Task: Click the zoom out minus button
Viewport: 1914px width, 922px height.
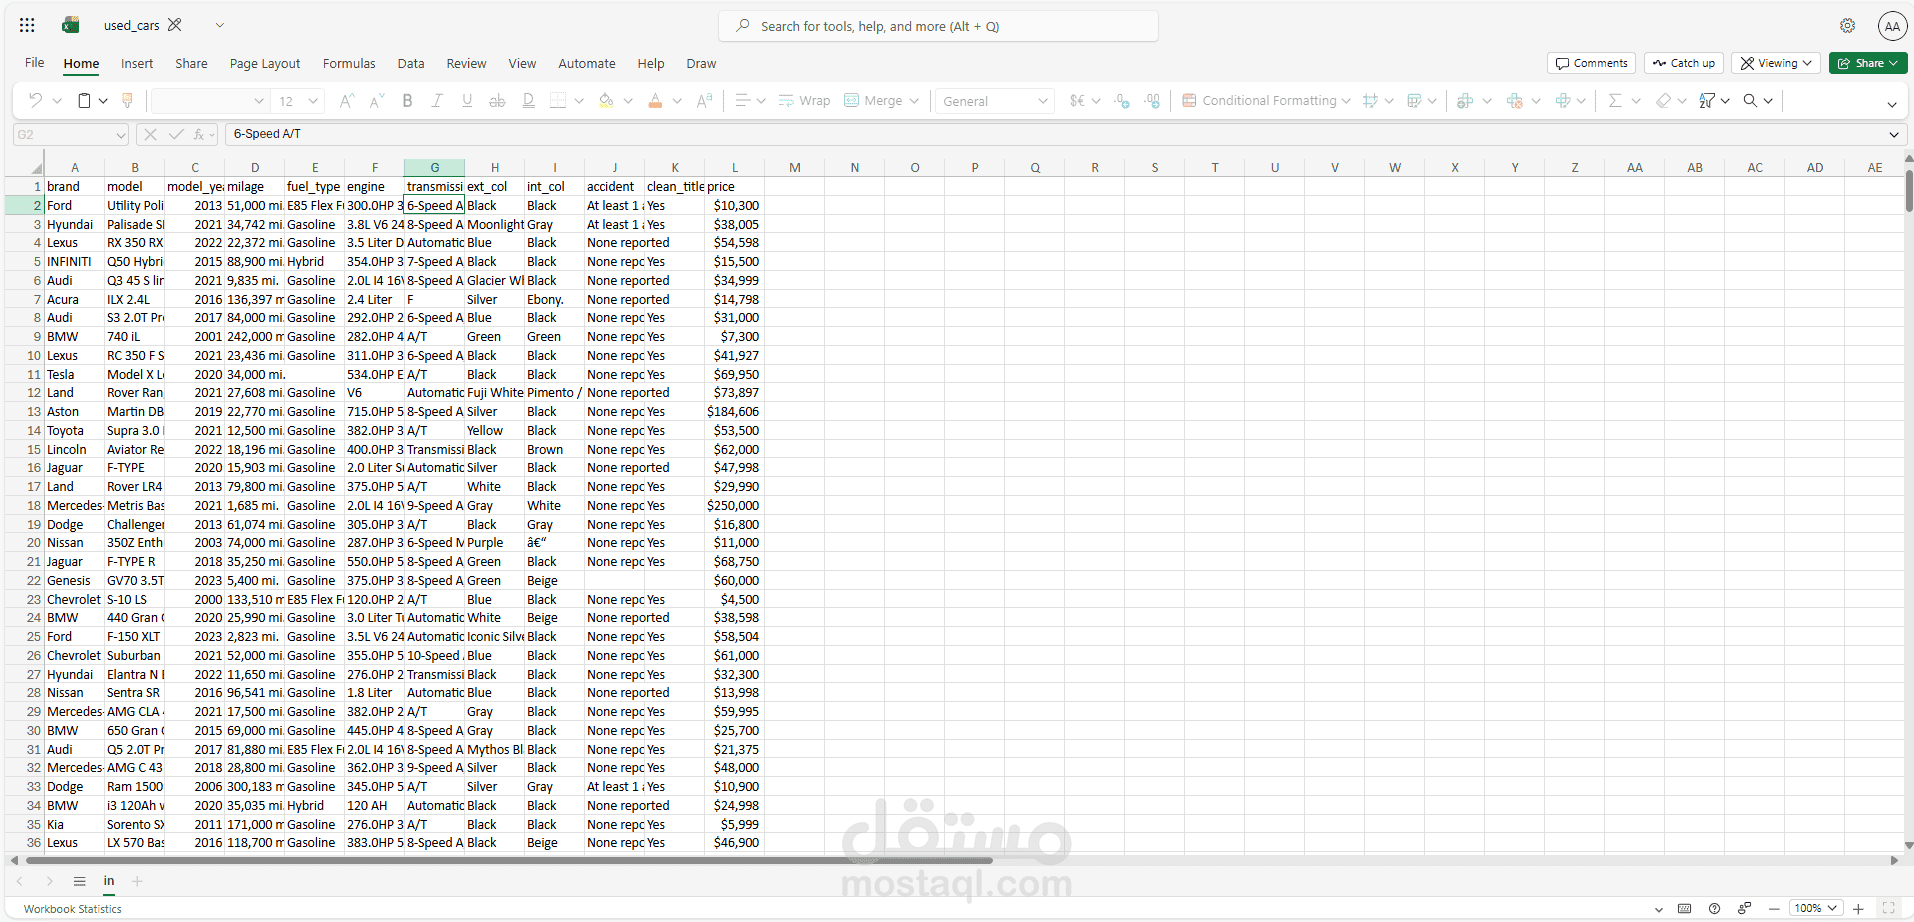Action: (1774, 909)
